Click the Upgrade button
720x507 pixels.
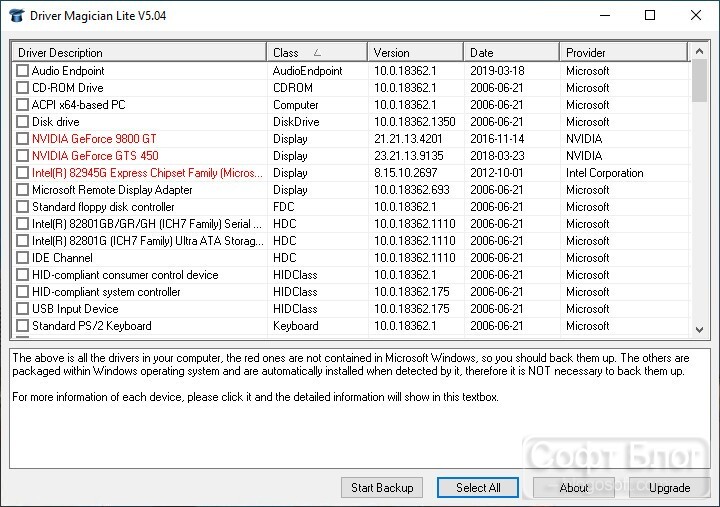(669, 488)
